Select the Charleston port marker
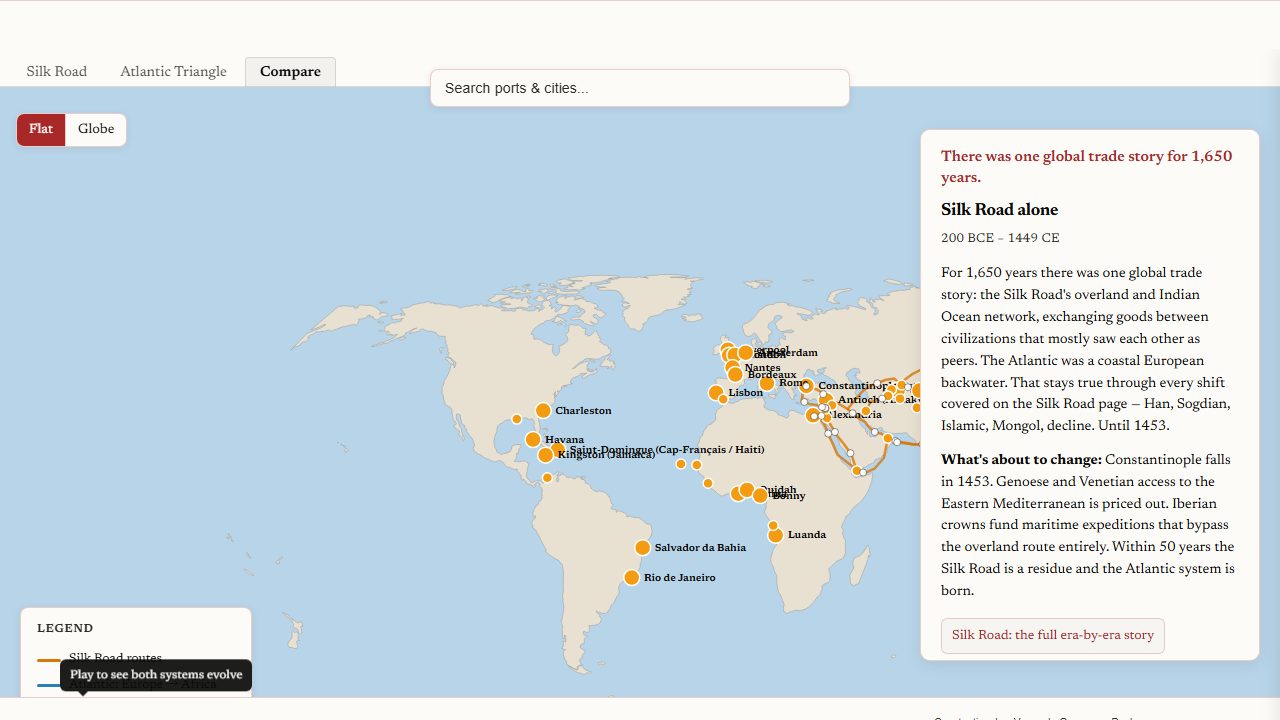Viewport: 1280px width, 720px height. (543, 410)
